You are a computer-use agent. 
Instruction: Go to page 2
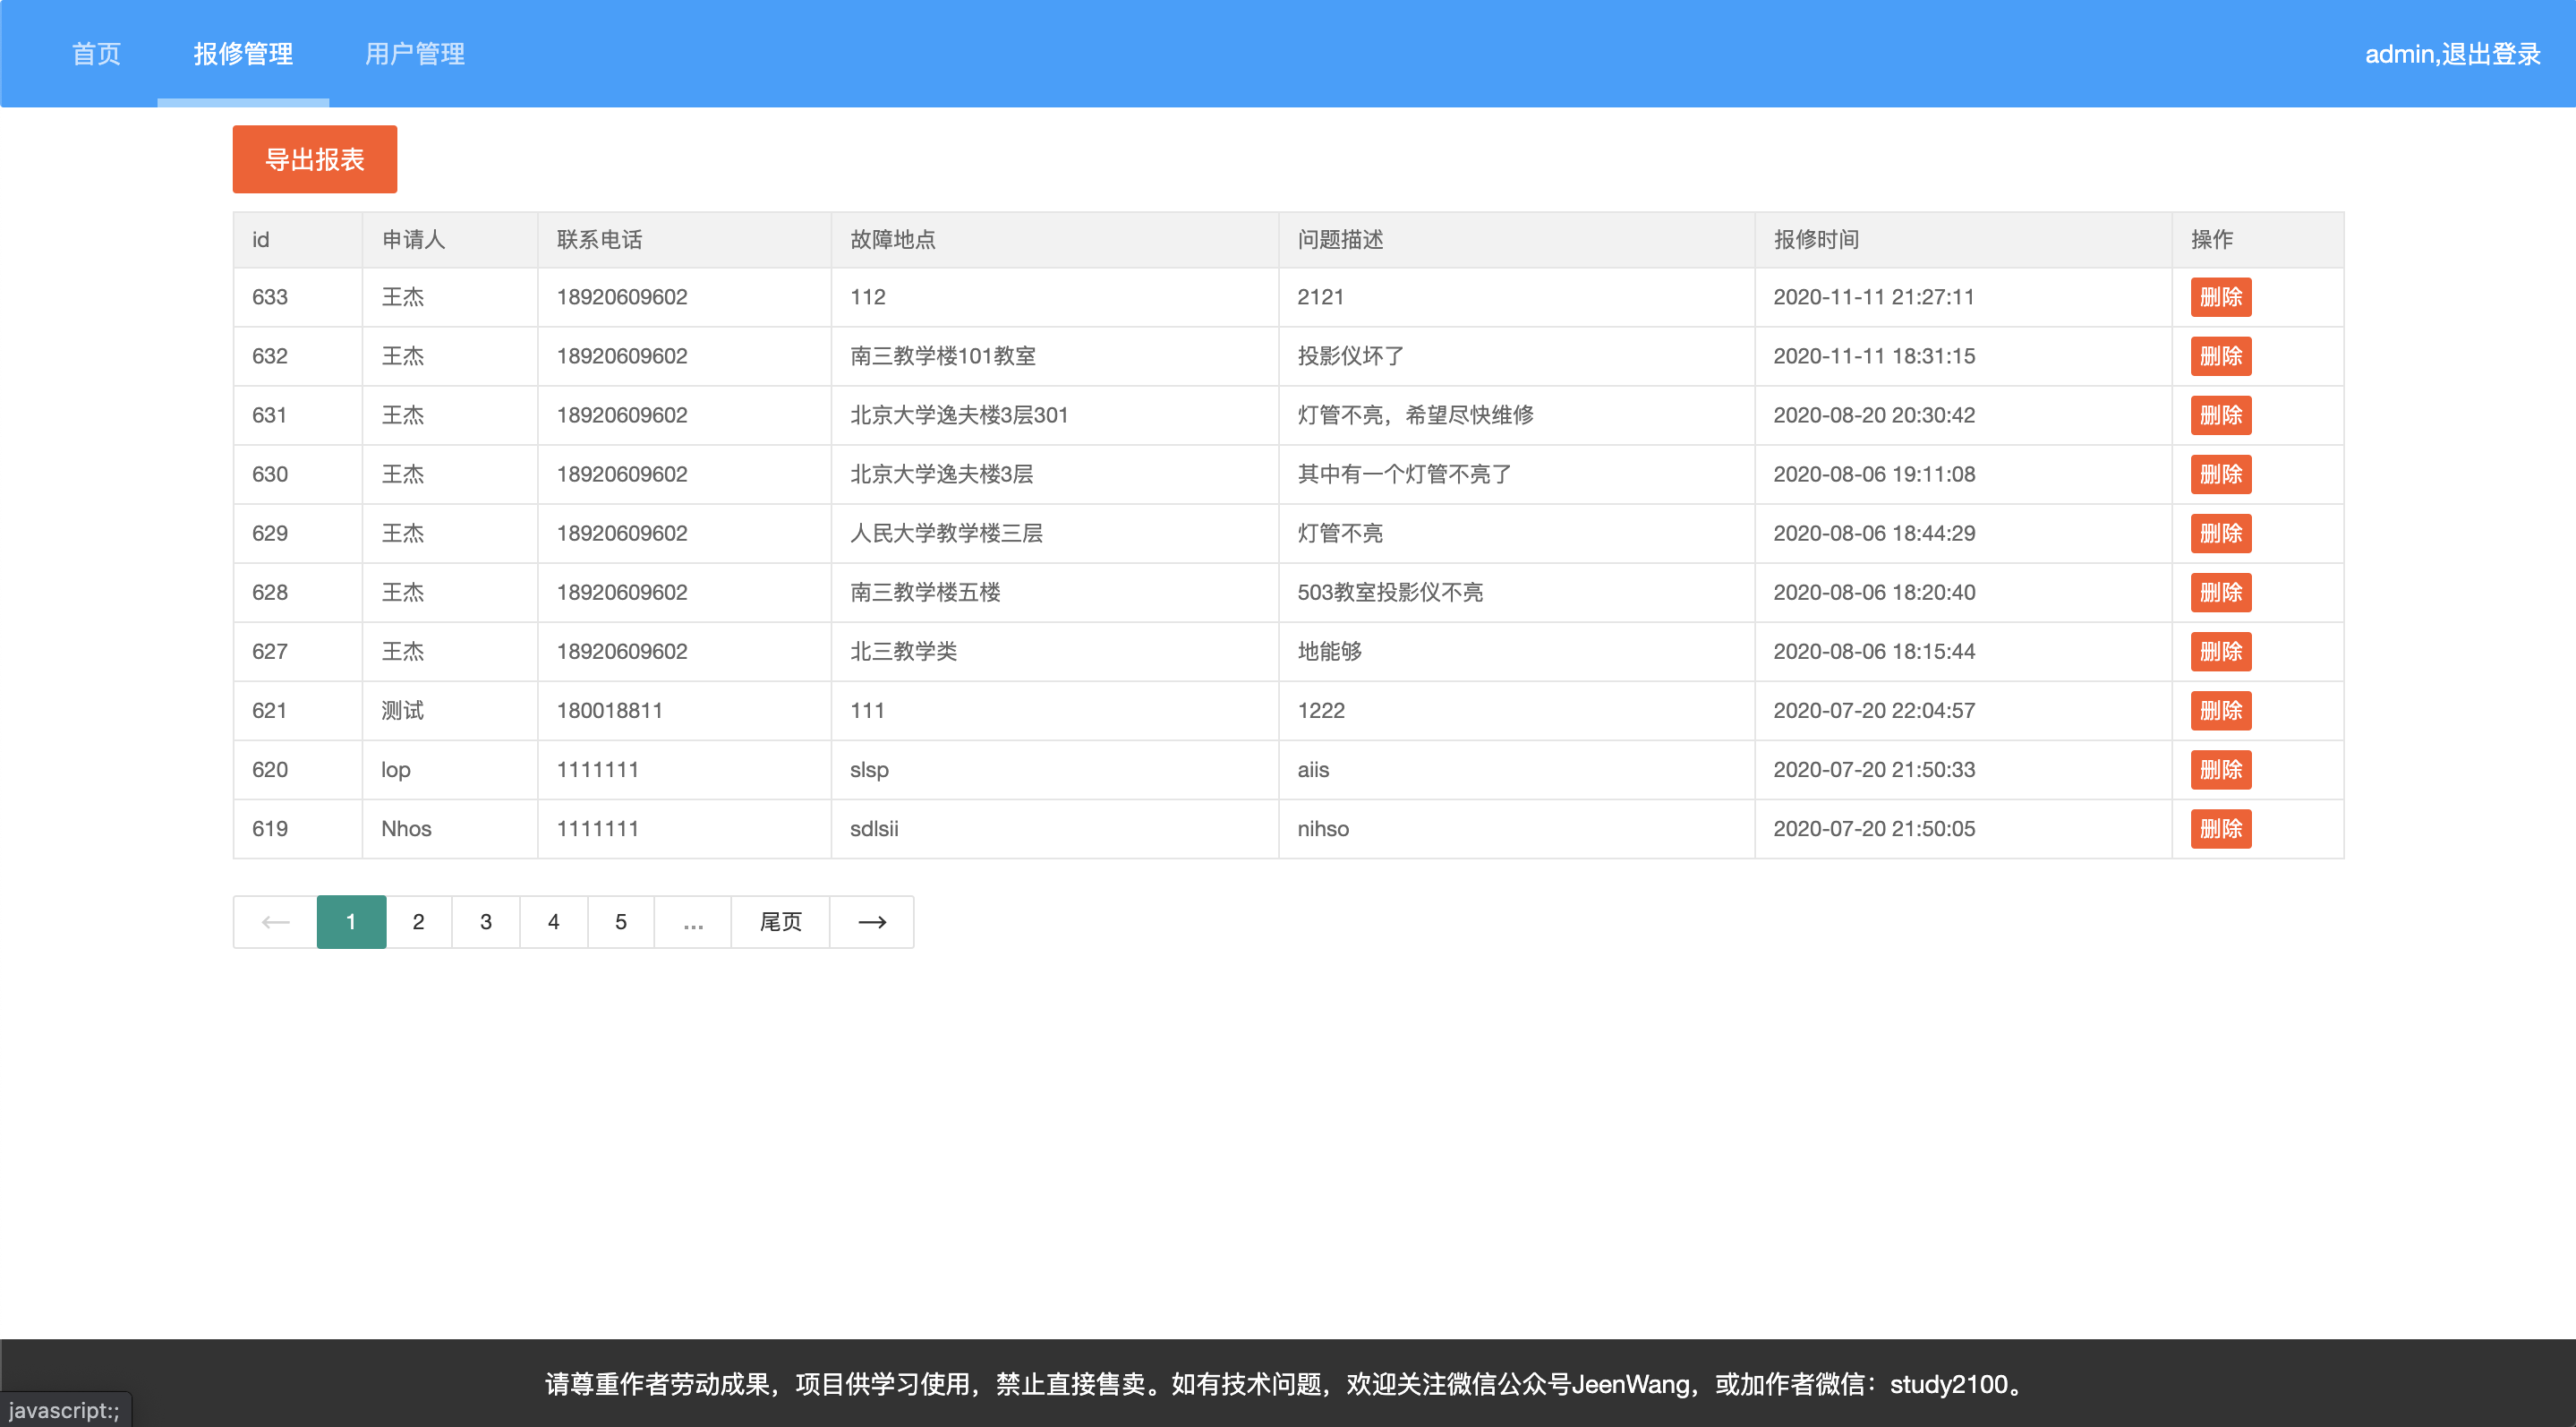418,921
